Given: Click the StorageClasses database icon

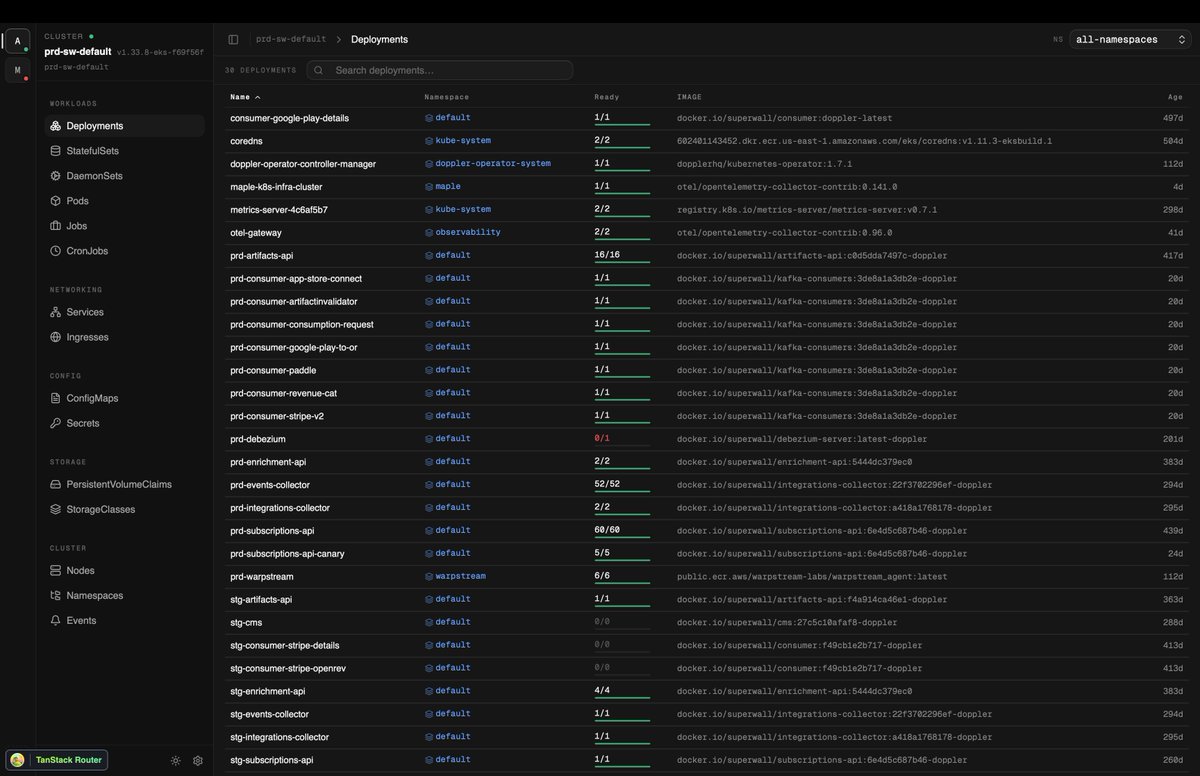Looking at the screenshot, I should tap(56, 509).
